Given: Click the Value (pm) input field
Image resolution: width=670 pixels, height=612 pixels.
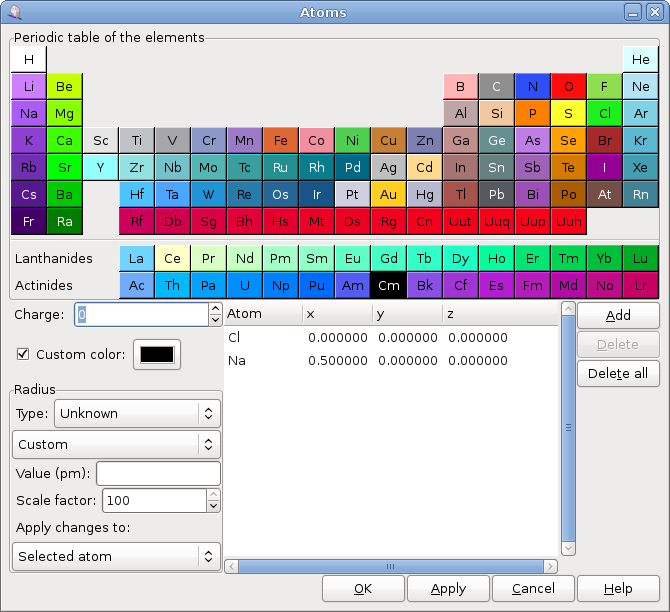Looking at the screenshot, I should [x=158, y=473].
